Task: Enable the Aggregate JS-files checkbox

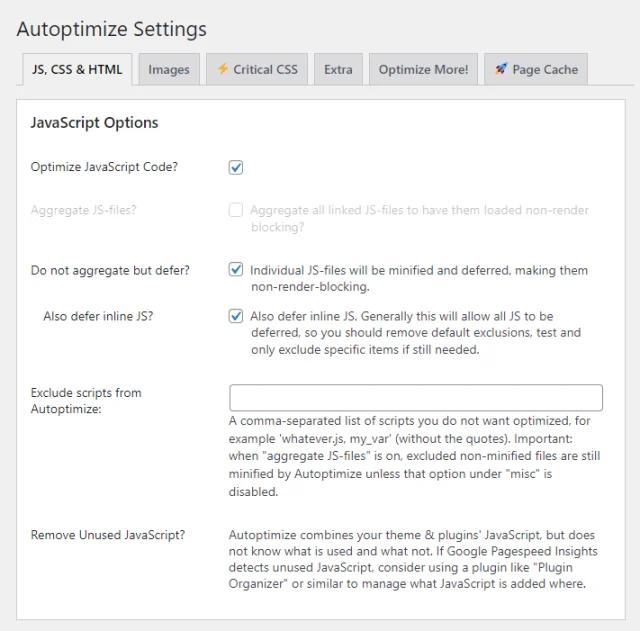Action: pyautogui.click(x=236, y=211)
